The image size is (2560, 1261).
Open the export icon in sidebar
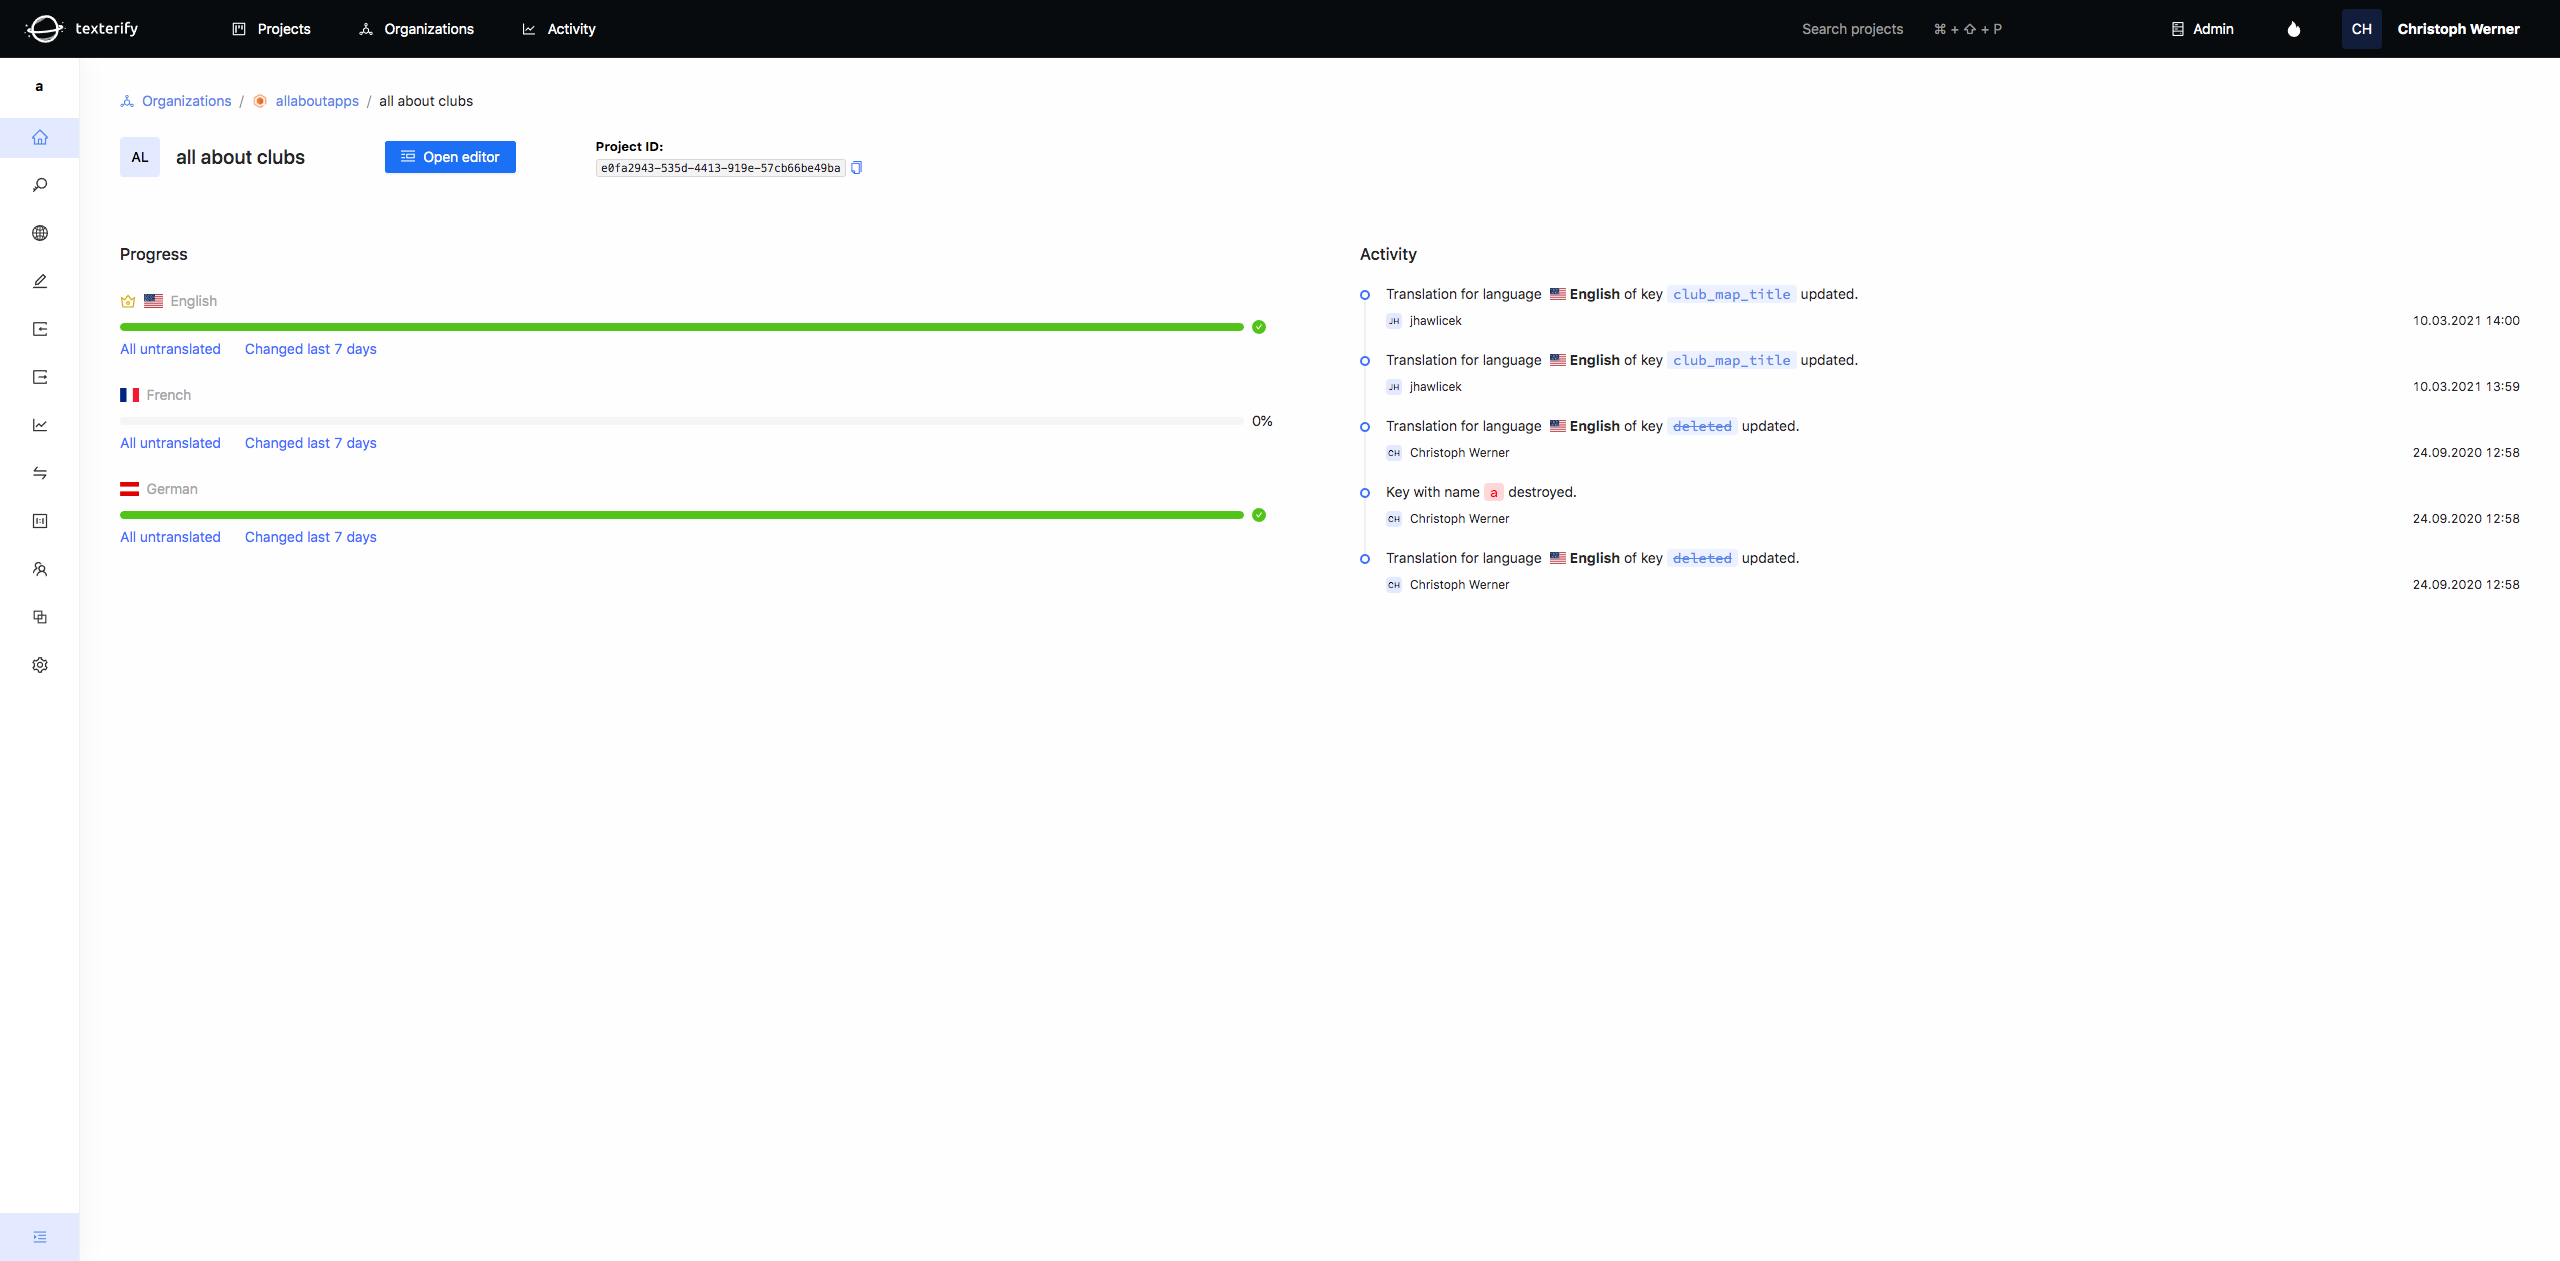pyautogui.click(x=40, y=377)
